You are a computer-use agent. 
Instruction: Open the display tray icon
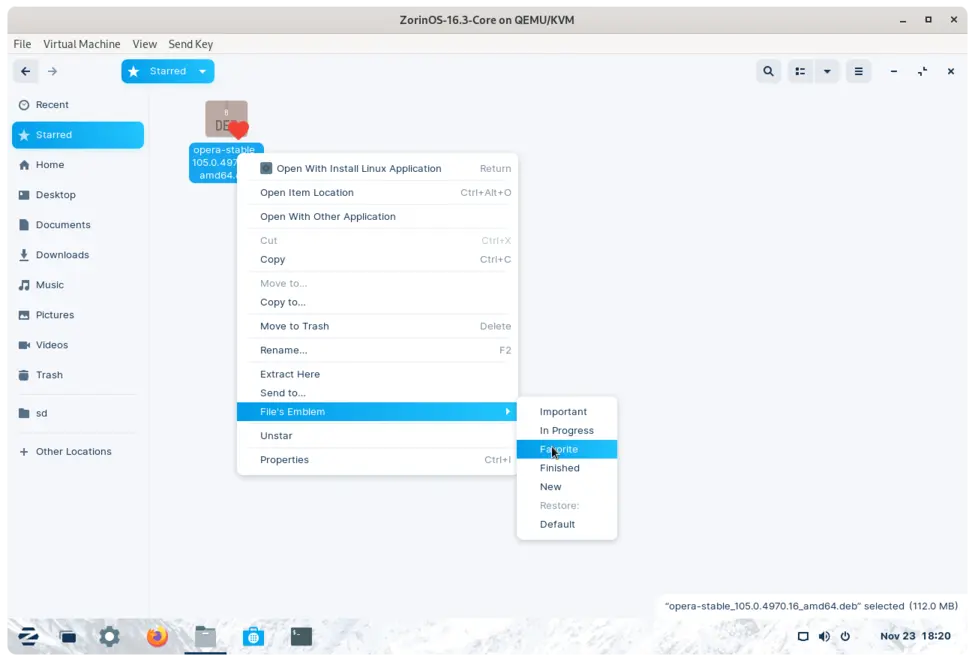tap(803, 637)
